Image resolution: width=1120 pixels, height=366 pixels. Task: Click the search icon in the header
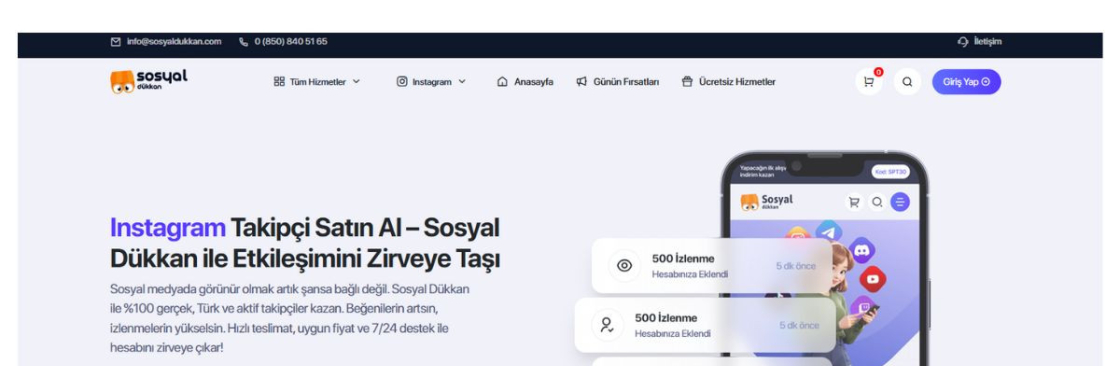907,81
